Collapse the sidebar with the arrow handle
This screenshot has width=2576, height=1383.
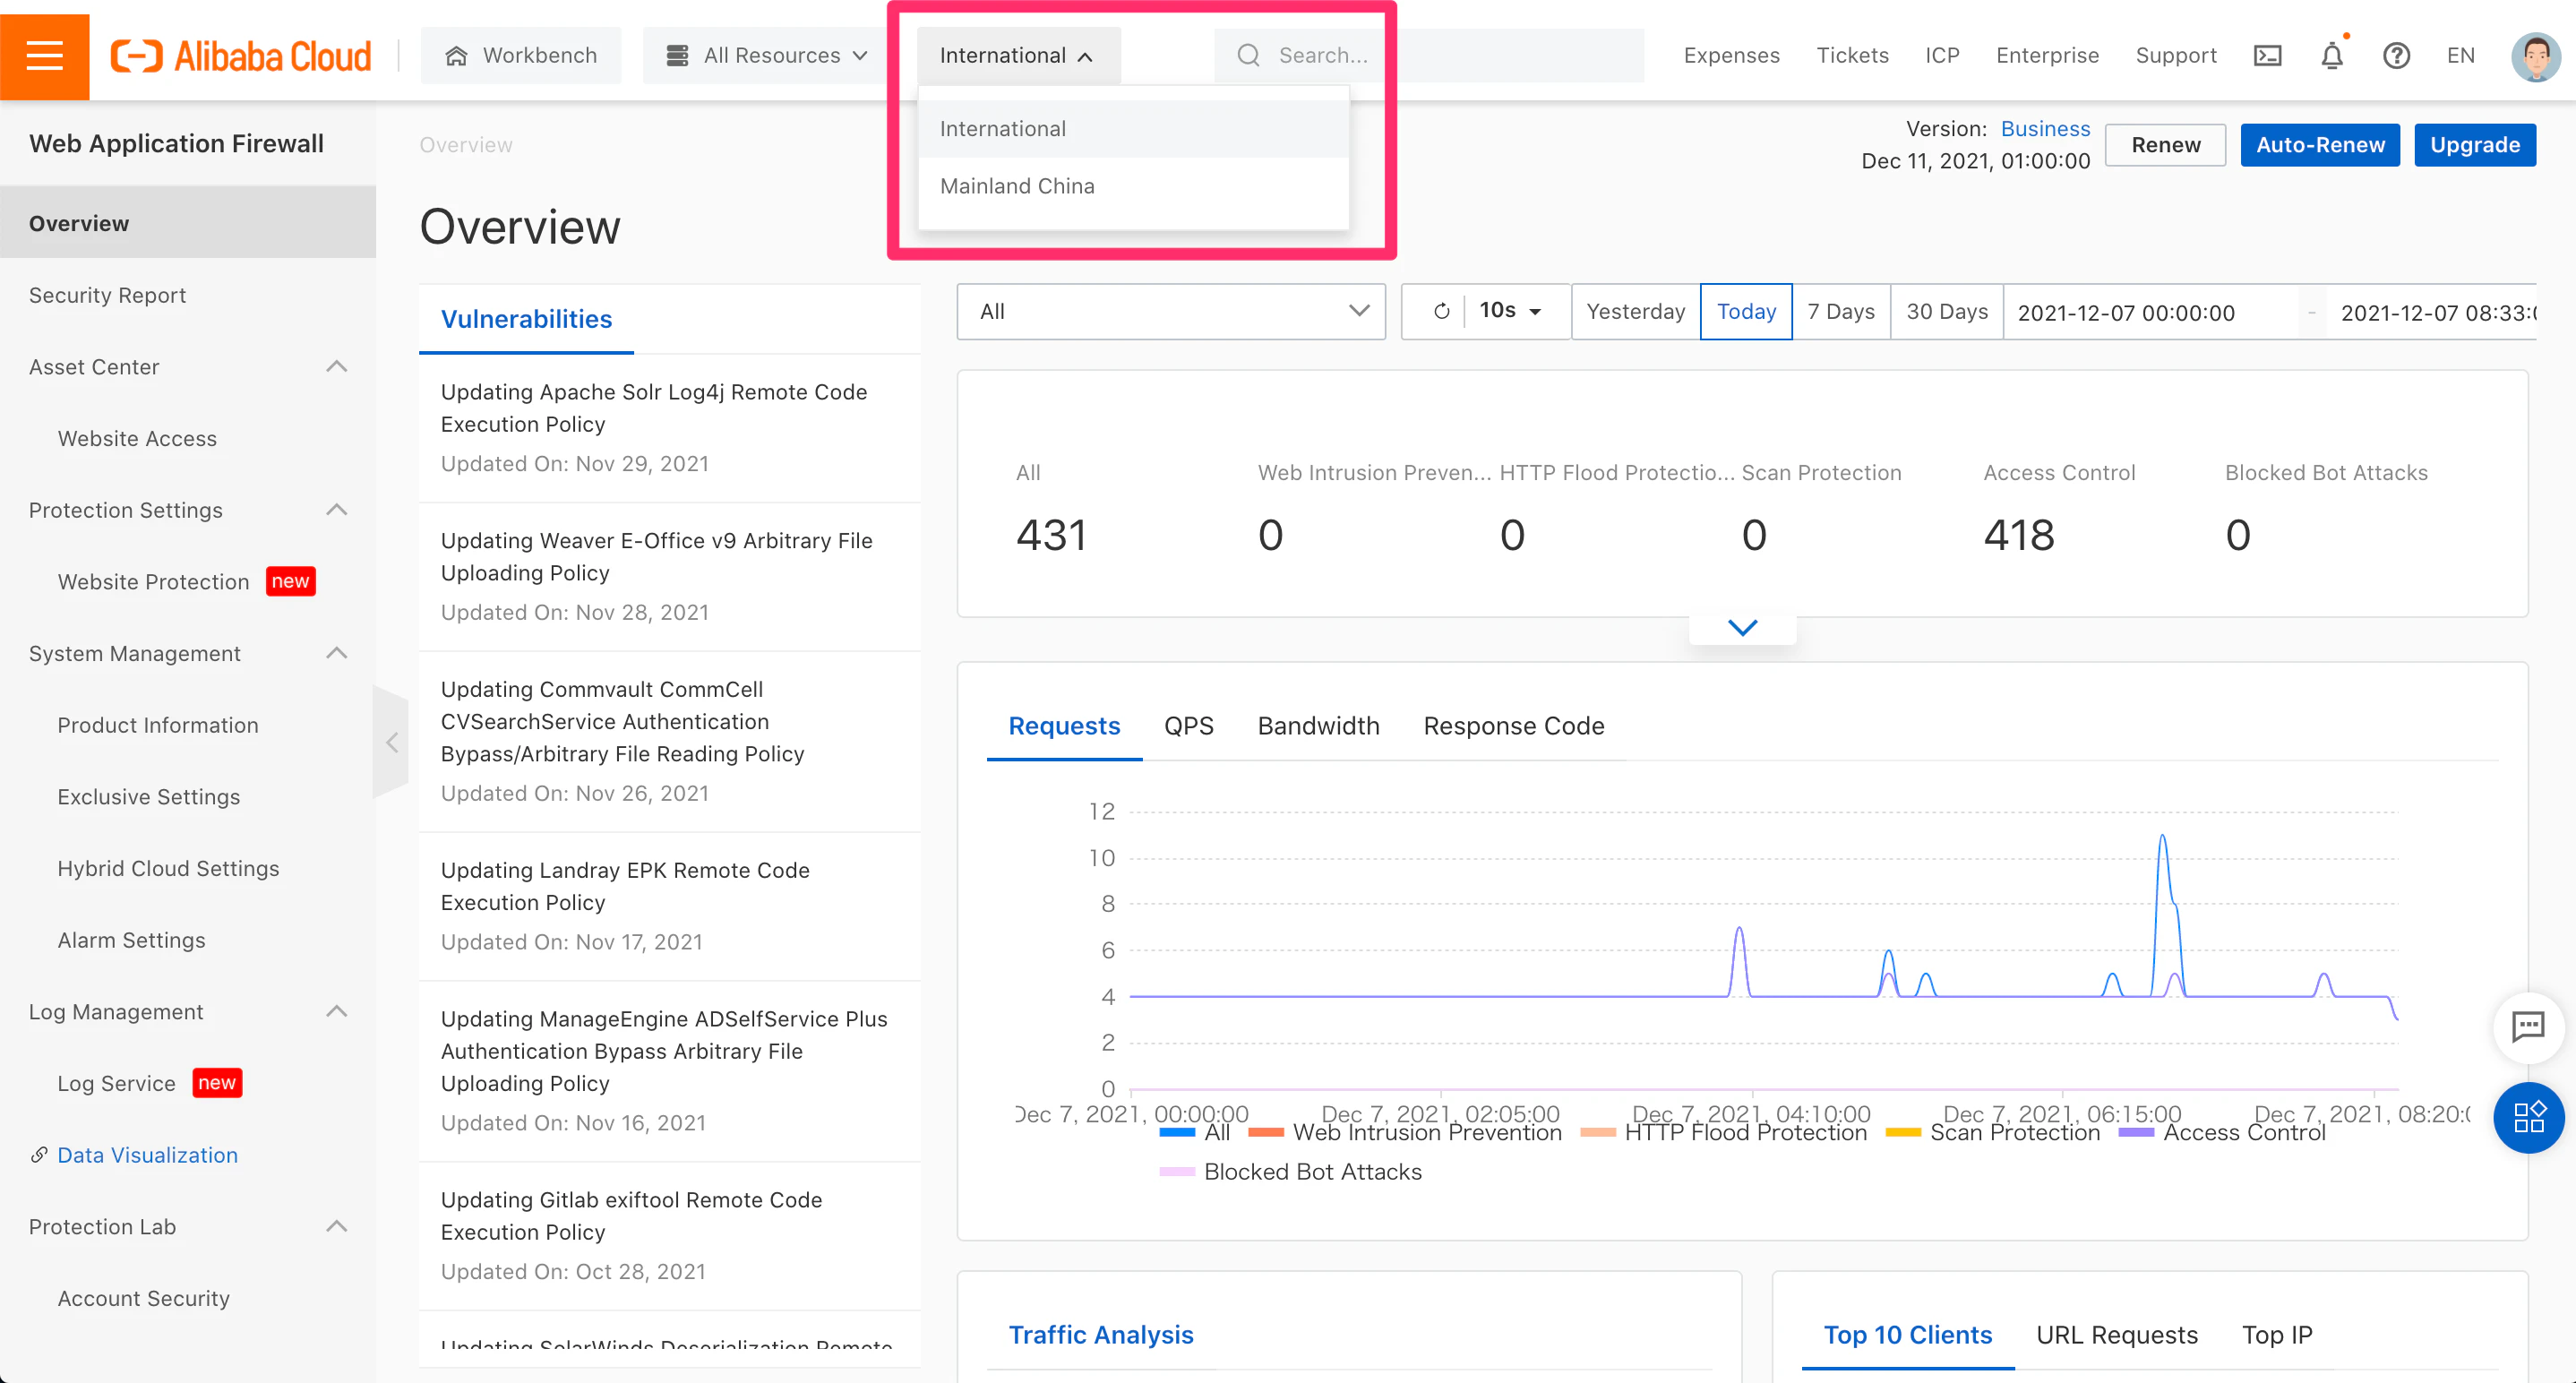pyautogui.click(x=391, y=742)
